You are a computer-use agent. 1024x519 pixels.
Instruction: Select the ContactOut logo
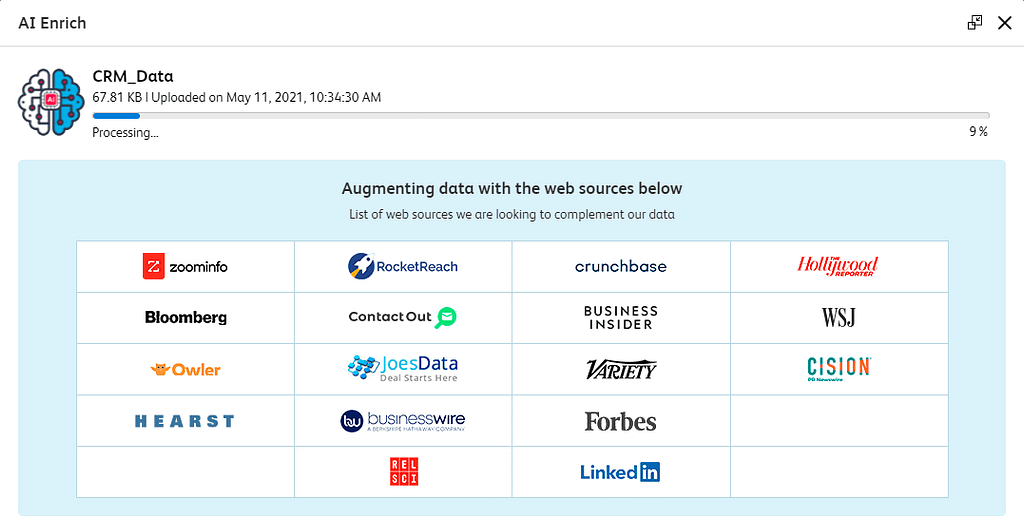click(x=403, y=317)
